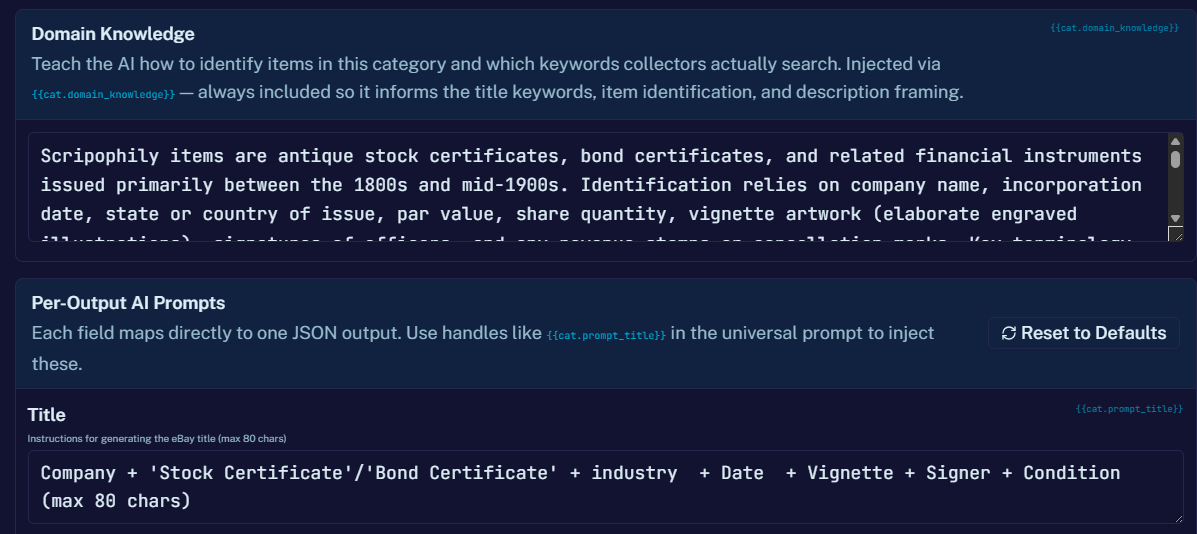Click the Domain Knowledge scrollbar thumb
Image resolution: width=1197 pixels, height=534 pixels.
1176,159
